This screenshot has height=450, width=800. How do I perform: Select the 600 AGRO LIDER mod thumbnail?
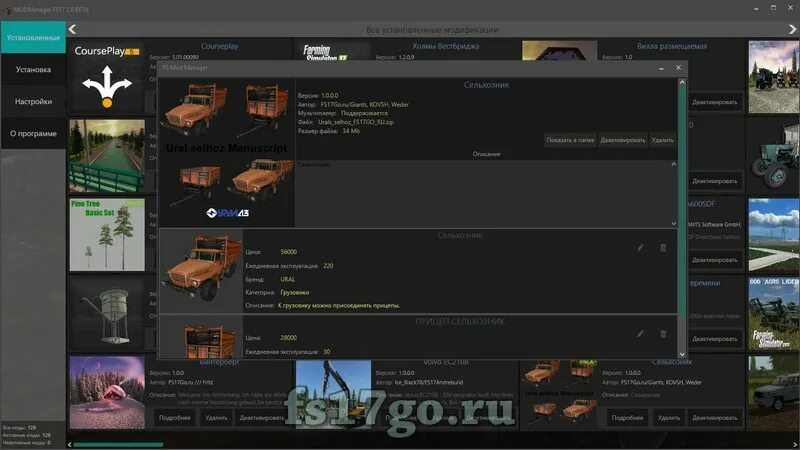(774, 314)
